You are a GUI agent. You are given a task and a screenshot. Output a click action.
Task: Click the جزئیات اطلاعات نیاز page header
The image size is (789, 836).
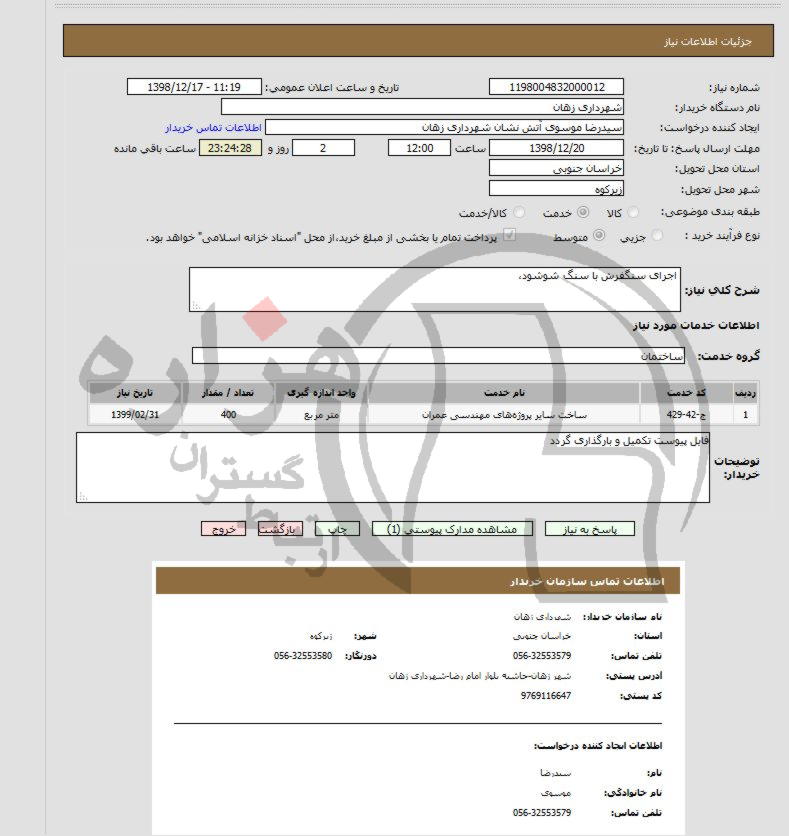click(418, 41)
